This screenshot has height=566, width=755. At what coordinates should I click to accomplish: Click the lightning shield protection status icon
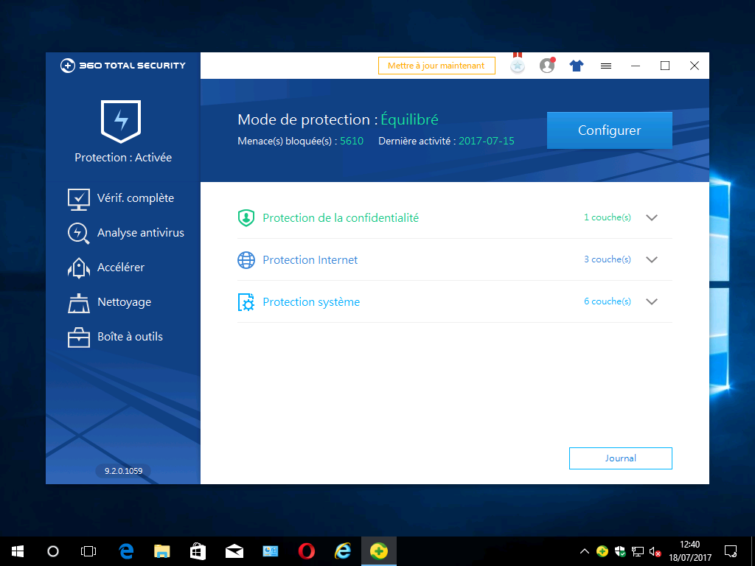point(121,121)
